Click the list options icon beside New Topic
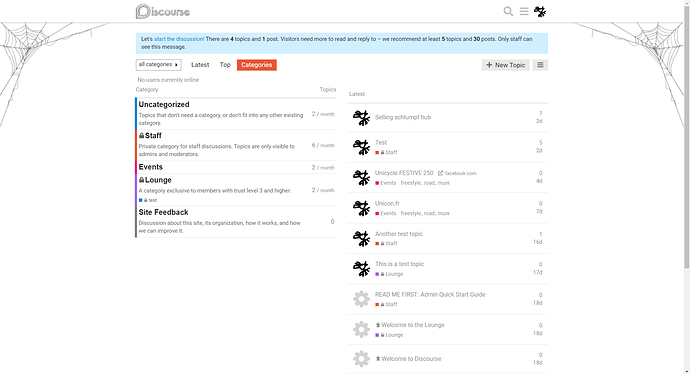 click(540, 65)
